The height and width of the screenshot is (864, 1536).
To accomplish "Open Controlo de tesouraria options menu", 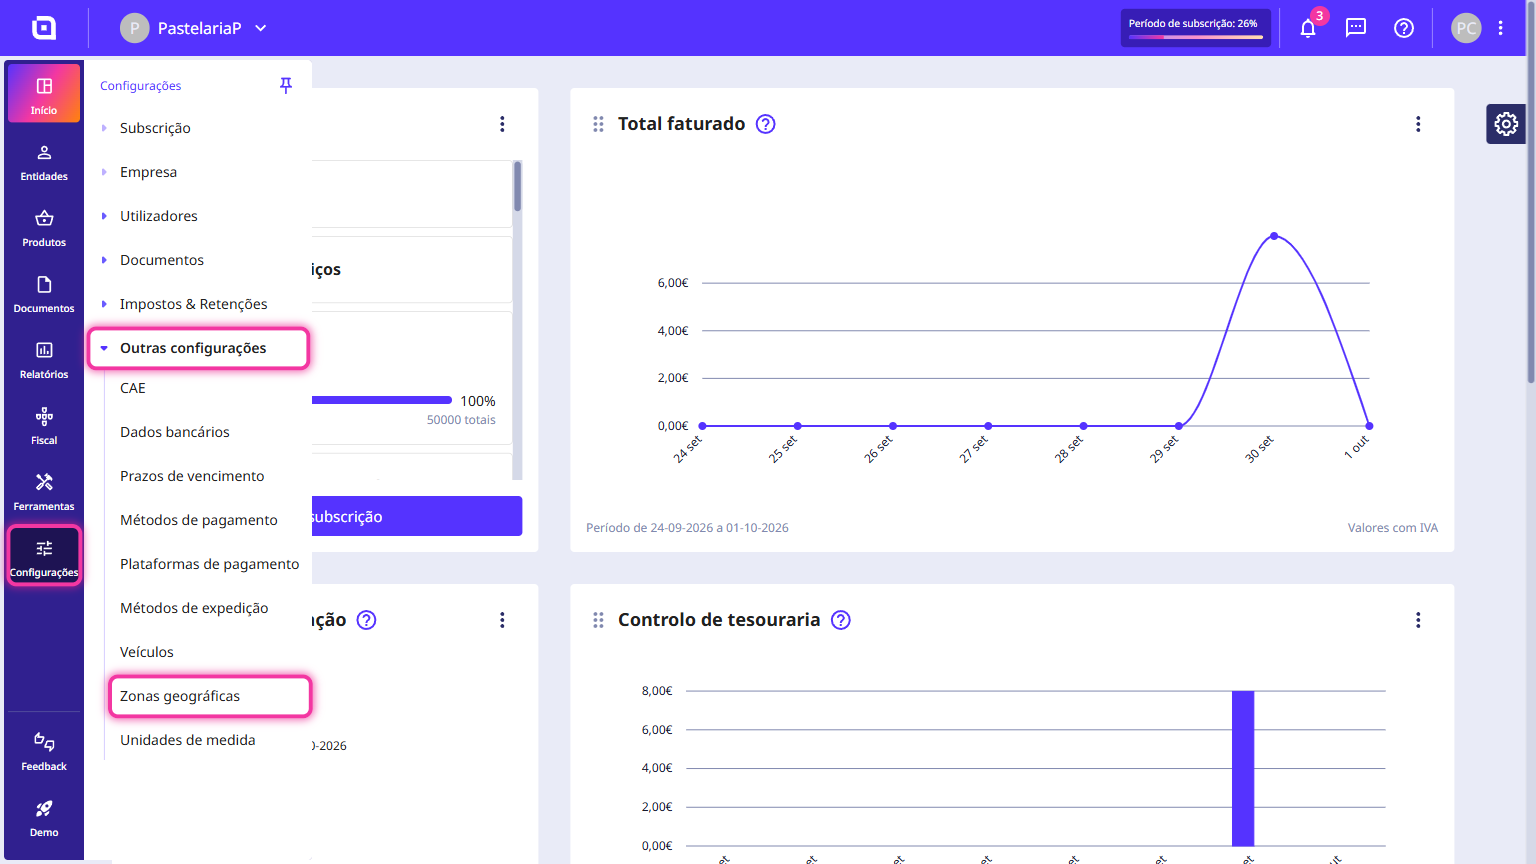I will point(1418,620).
